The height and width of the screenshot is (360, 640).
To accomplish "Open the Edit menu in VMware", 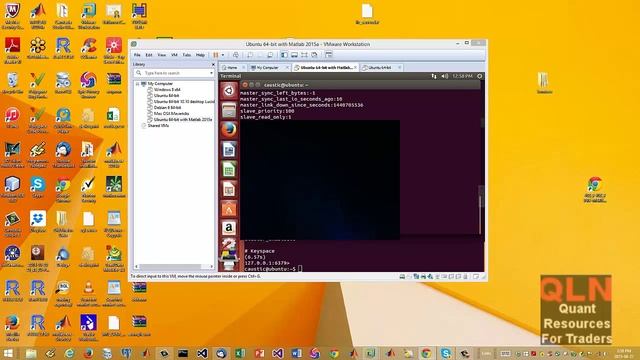I will pos(149,55).
